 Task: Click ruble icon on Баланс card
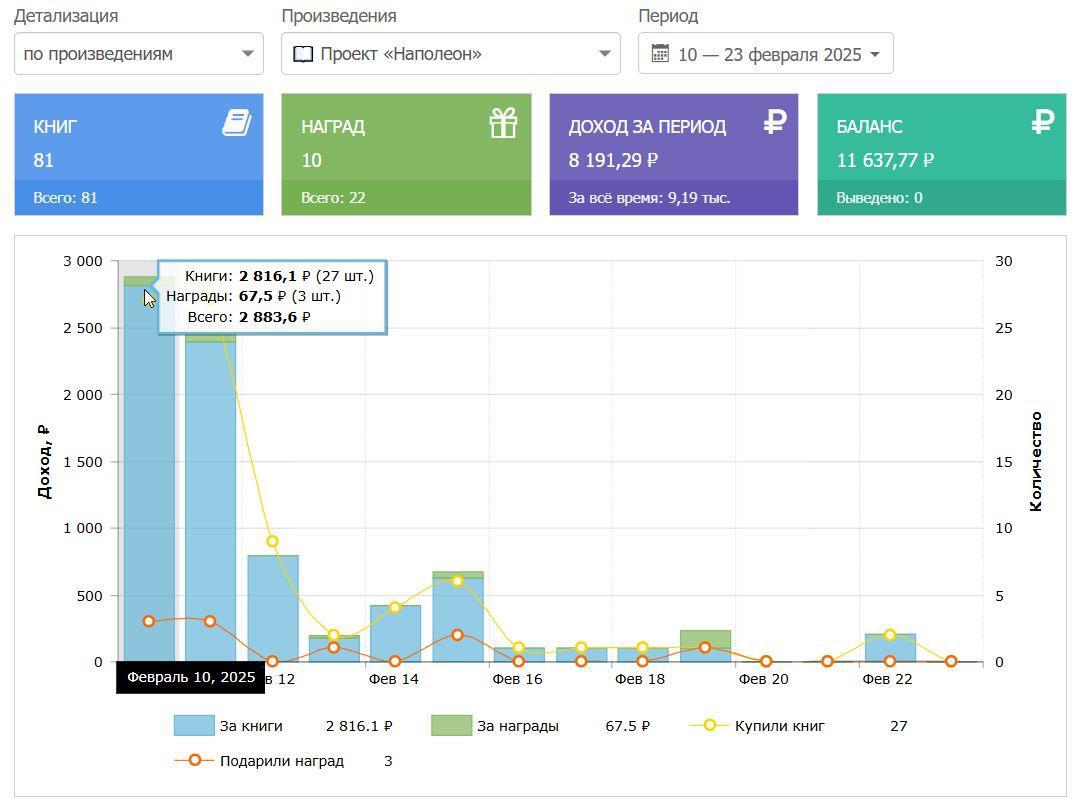point(1042,122)
